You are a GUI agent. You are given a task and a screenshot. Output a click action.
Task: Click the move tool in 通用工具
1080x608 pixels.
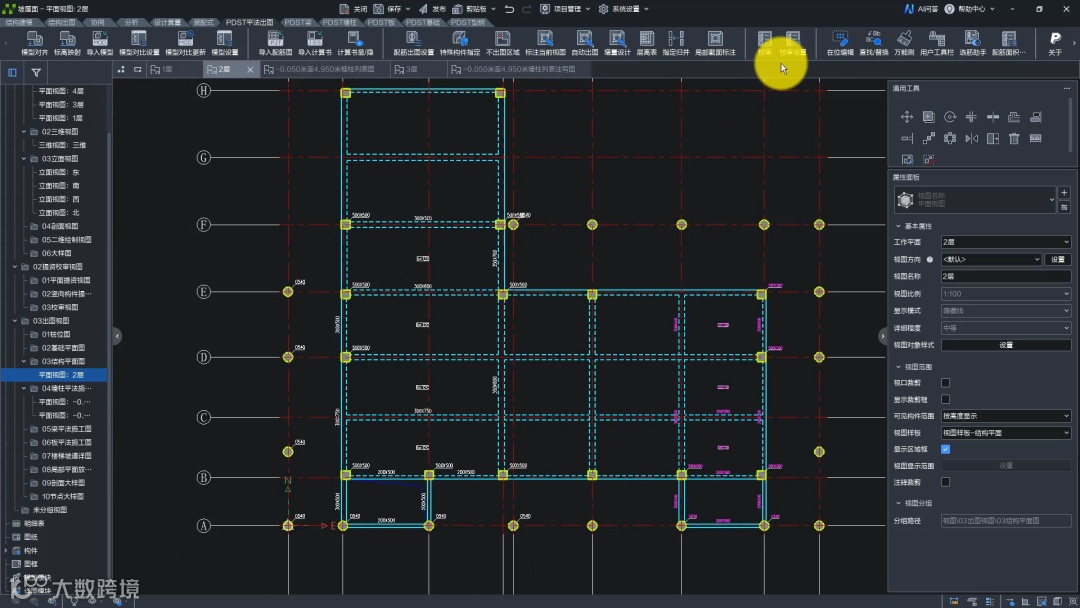907,117
